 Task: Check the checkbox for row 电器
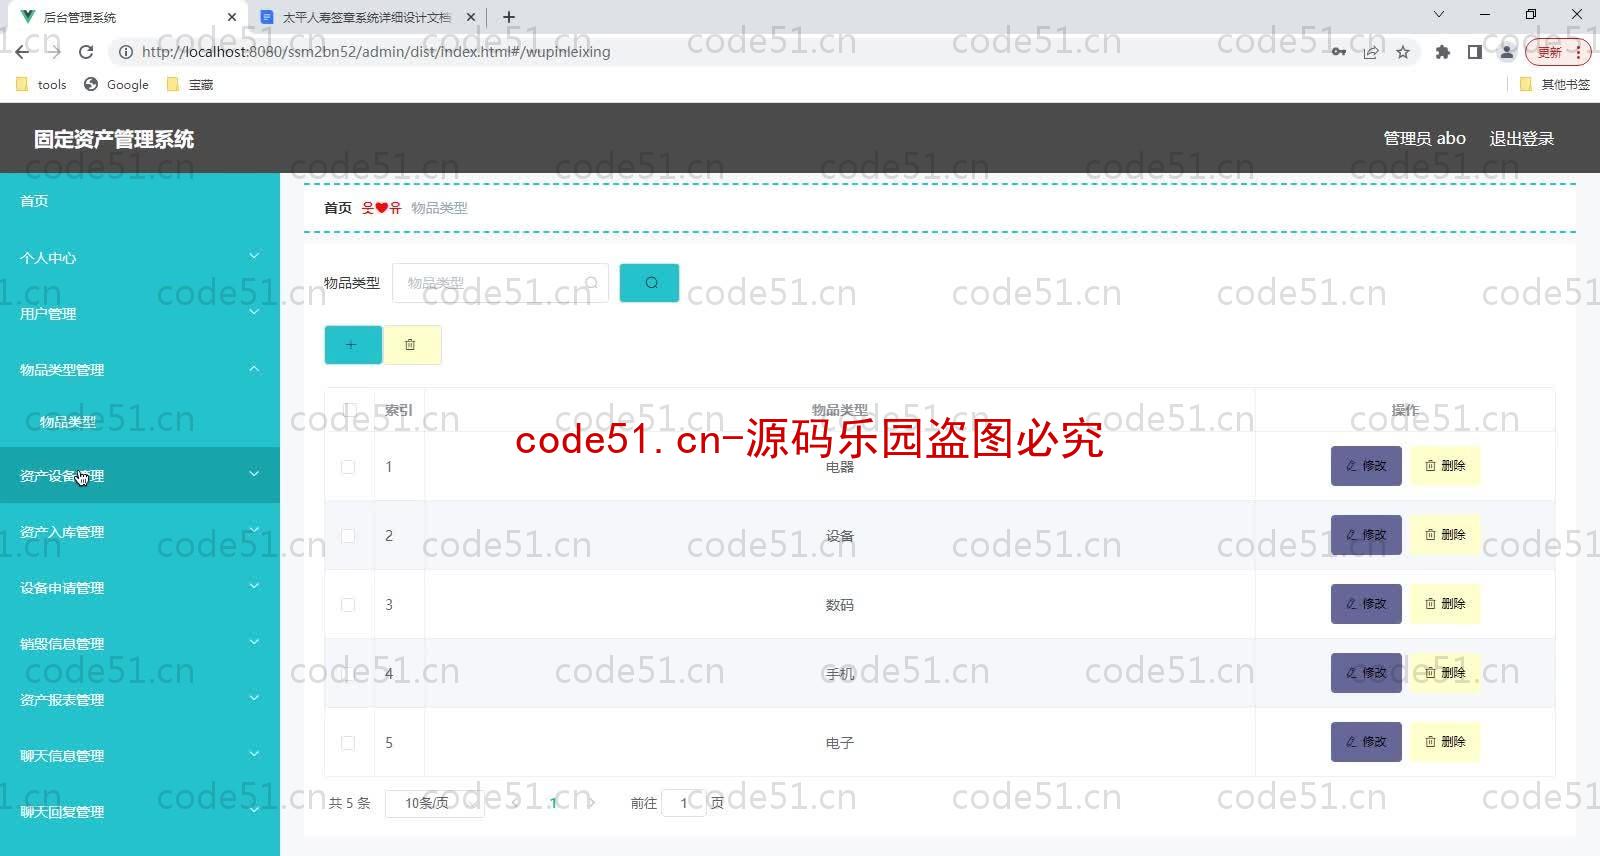pos(348,467)
